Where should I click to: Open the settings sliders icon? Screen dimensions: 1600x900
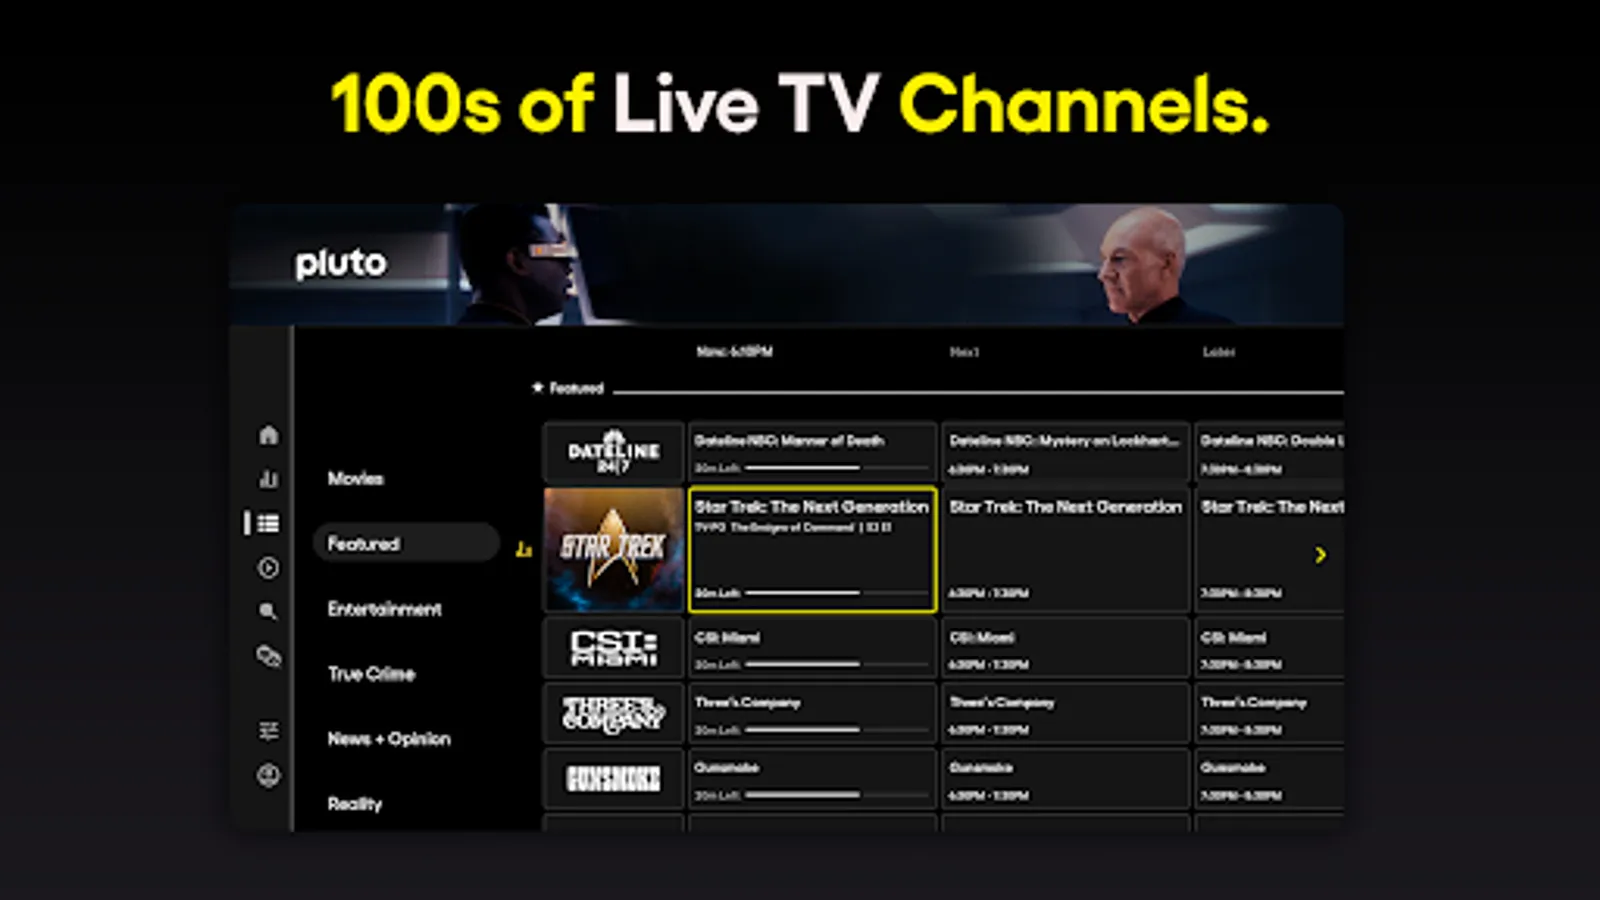coord(268,731)
